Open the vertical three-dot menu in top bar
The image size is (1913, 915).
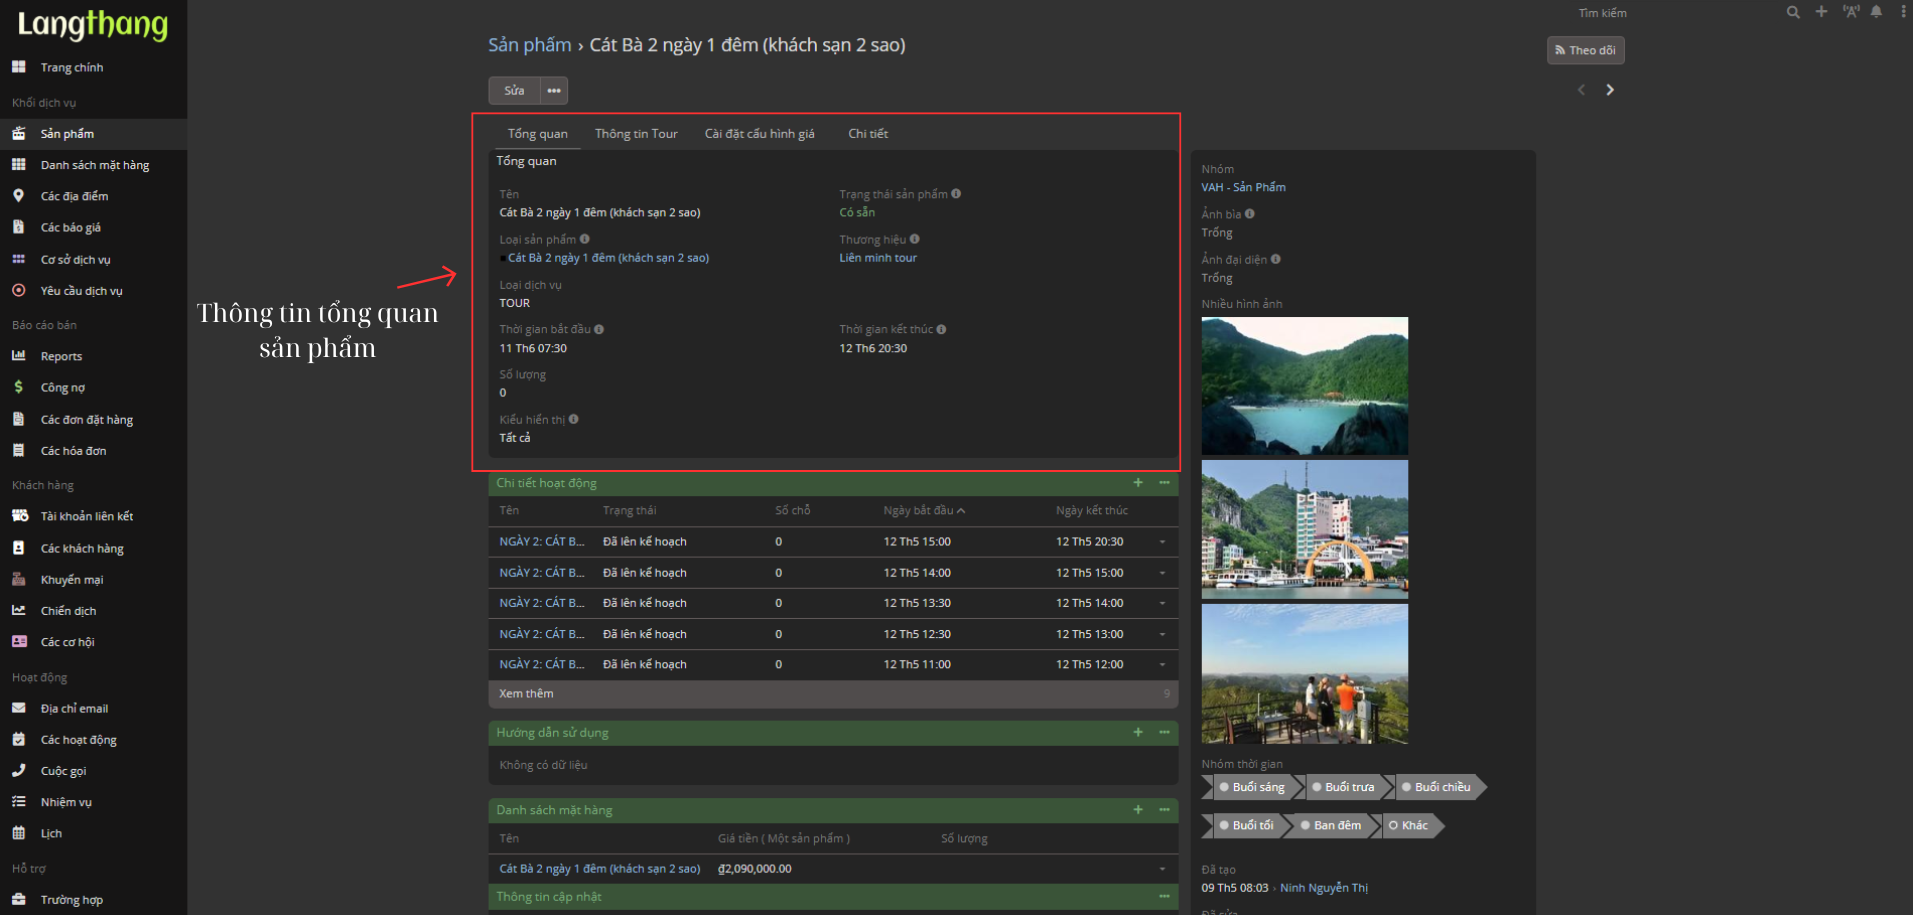[x=1903, y=12]
